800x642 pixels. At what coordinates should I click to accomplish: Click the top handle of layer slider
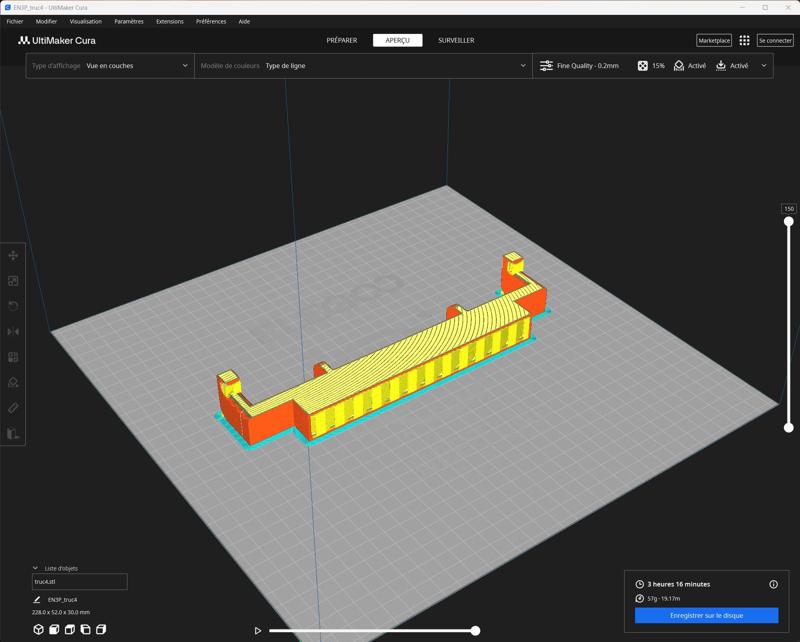click(788, 221)
